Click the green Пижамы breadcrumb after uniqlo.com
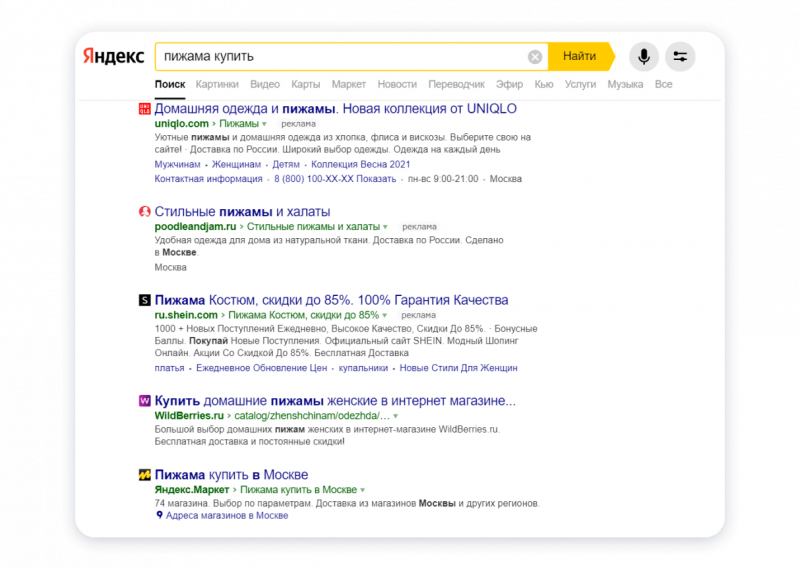The width and height of the screenshot is (800, 569). (x=239, y=123)
